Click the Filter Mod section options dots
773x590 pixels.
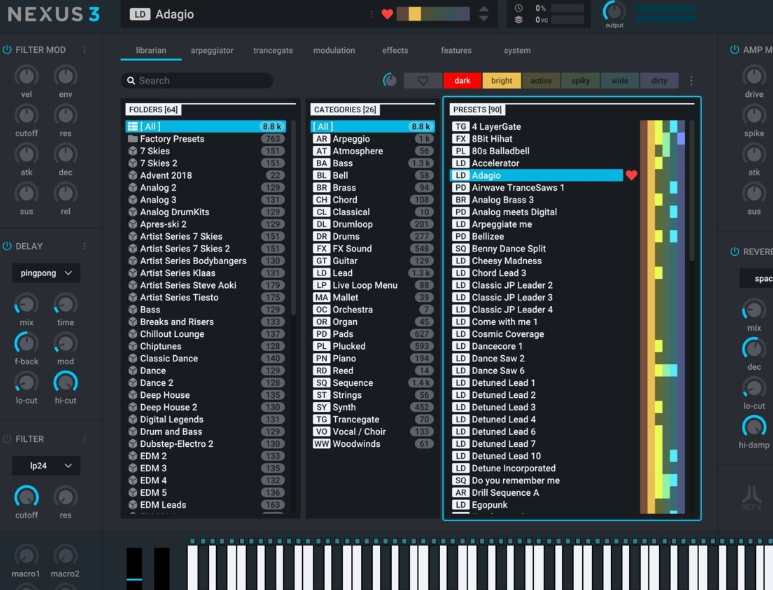(x=84, y=50)
